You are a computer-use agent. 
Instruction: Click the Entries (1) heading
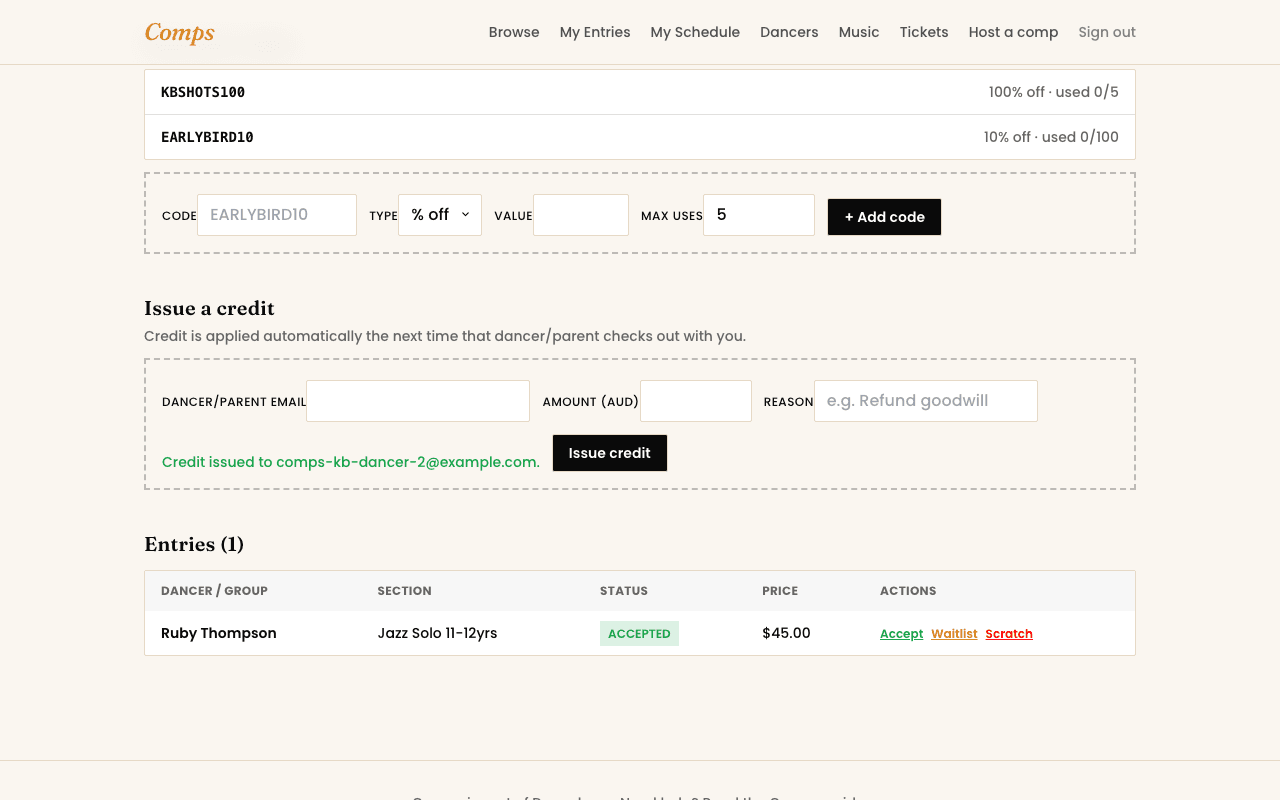(x=194, y=544)
